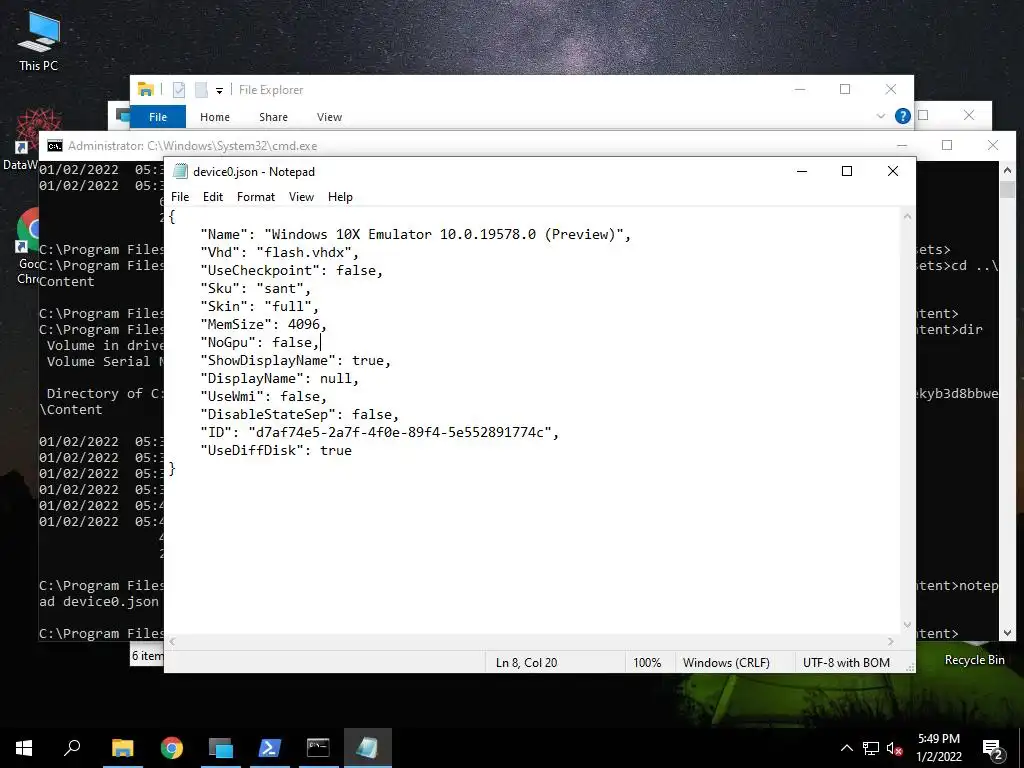Open the notification center icon
1024x768 pixels.
pos(993,750)
